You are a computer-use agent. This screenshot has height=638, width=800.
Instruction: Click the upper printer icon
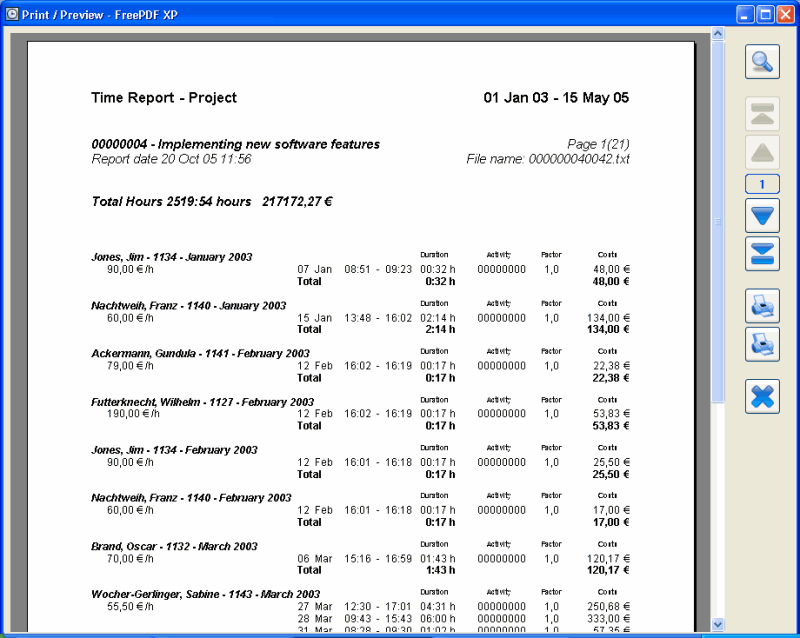(762, 305)
